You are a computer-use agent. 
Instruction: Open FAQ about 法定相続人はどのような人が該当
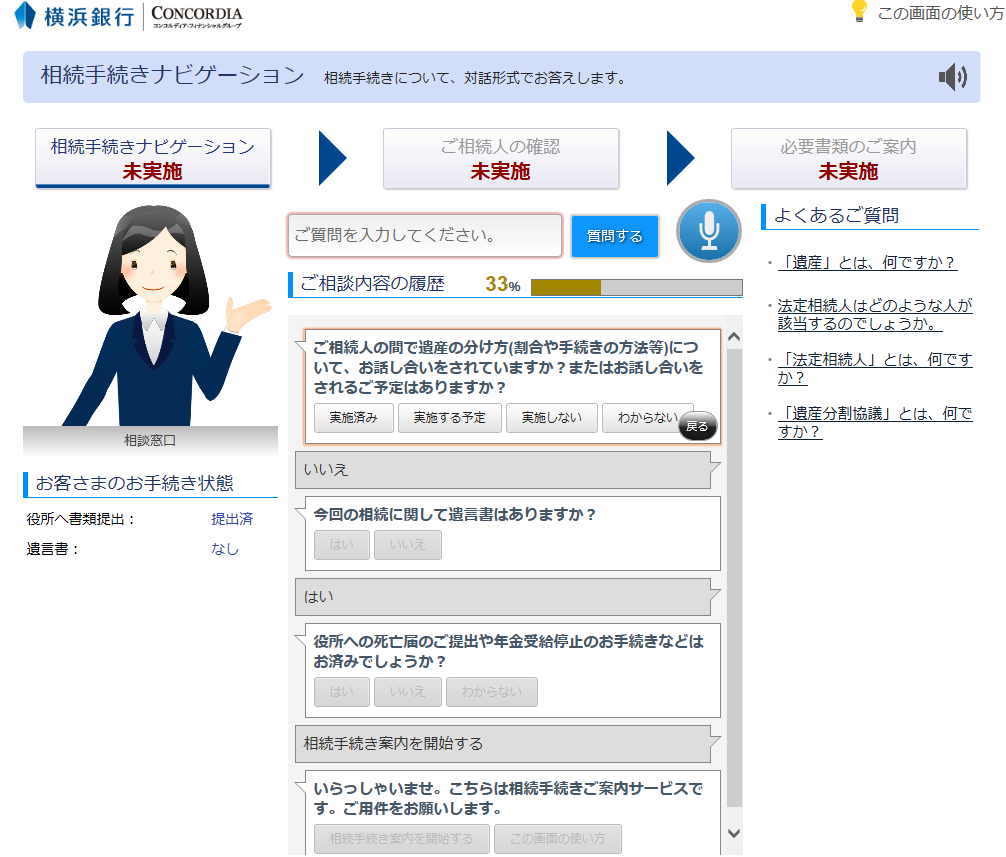pos(874,314)
